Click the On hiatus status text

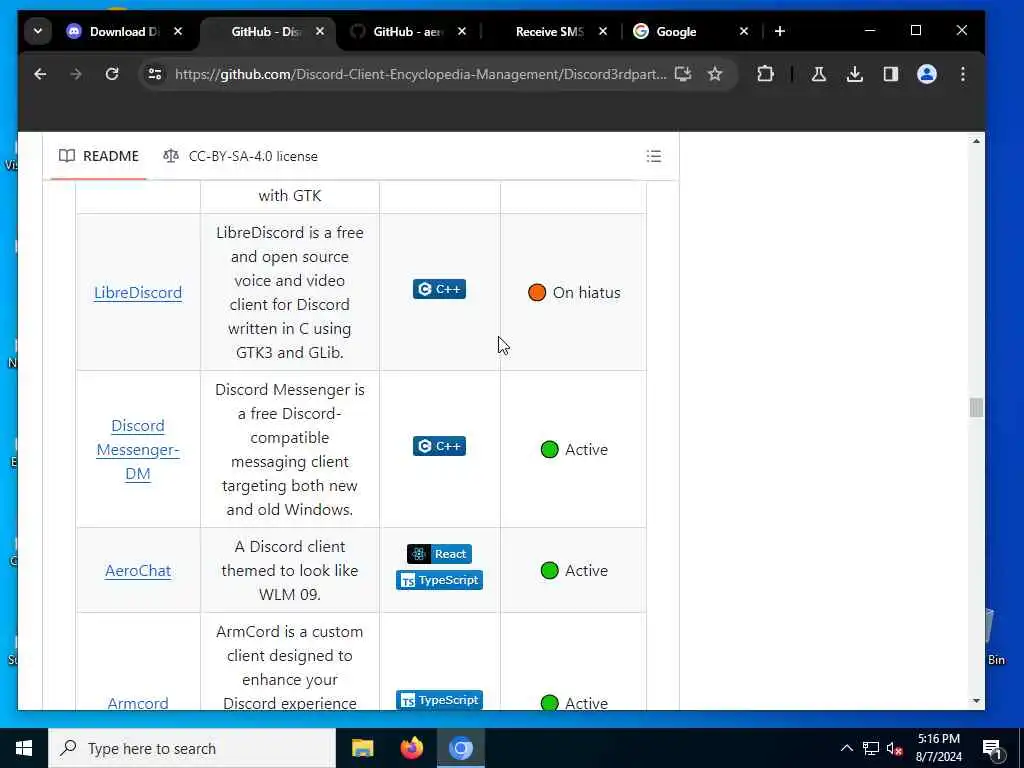pos(586,293)
